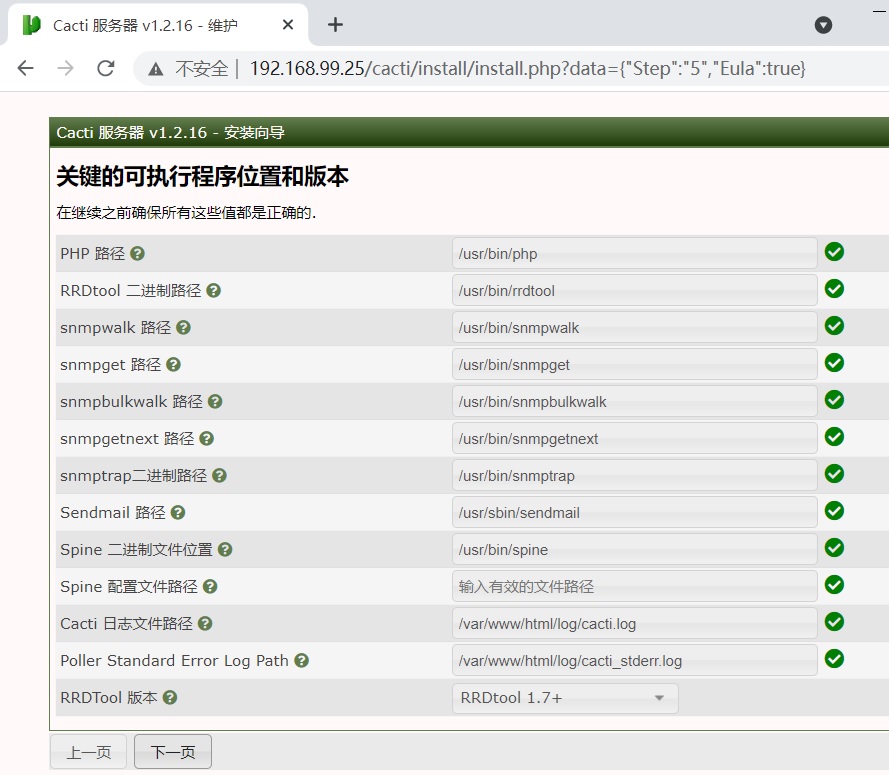The width and height of the screenshot is (889, 775).
Task: Click the 下一页 button
Action: tap(173, 752)
